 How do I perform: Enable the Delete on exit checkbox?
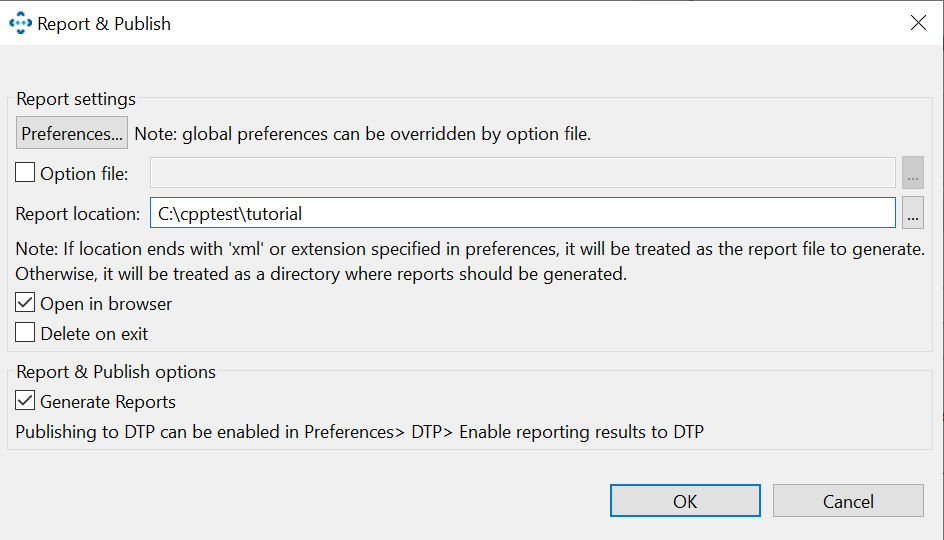click(x=25, y=333)
